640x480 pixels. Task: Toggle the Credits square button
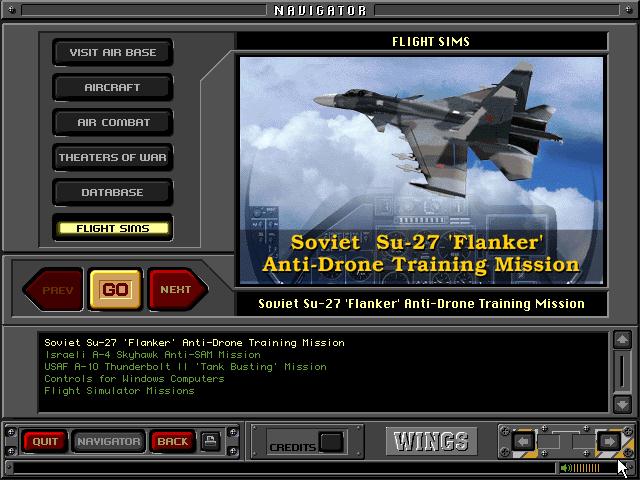(x=331, y=442)
